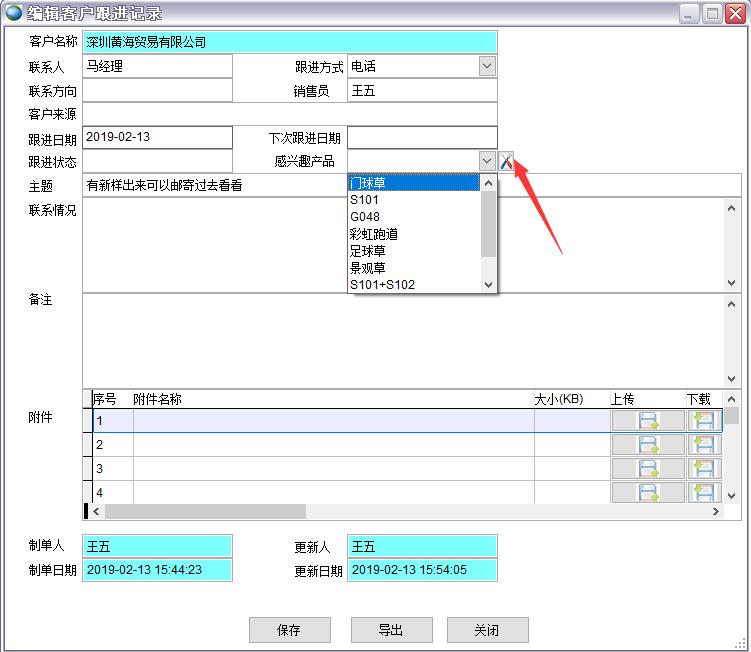
Task: Select 景观草 from product list
Action: tap(414, 268)
